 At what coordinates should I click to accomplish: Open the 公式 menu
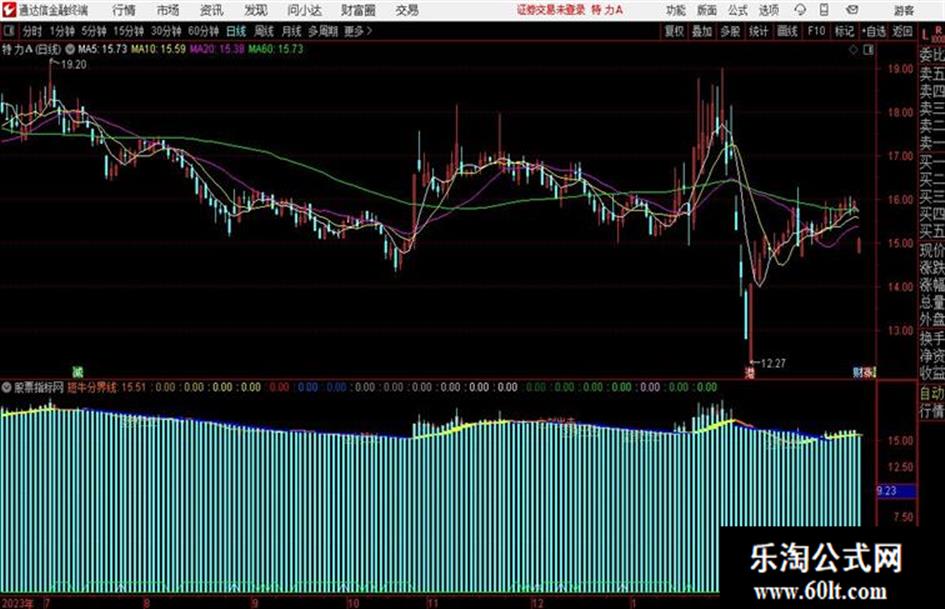(x=738, y=10)
